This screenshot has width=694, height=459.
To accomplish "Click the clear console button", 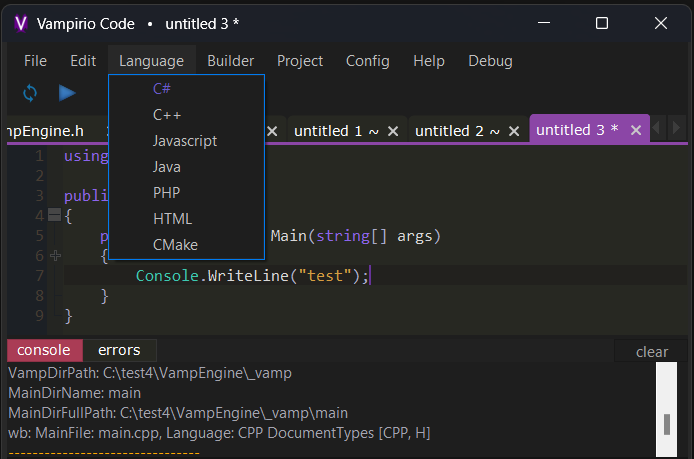I will click(x=651, y=351).
